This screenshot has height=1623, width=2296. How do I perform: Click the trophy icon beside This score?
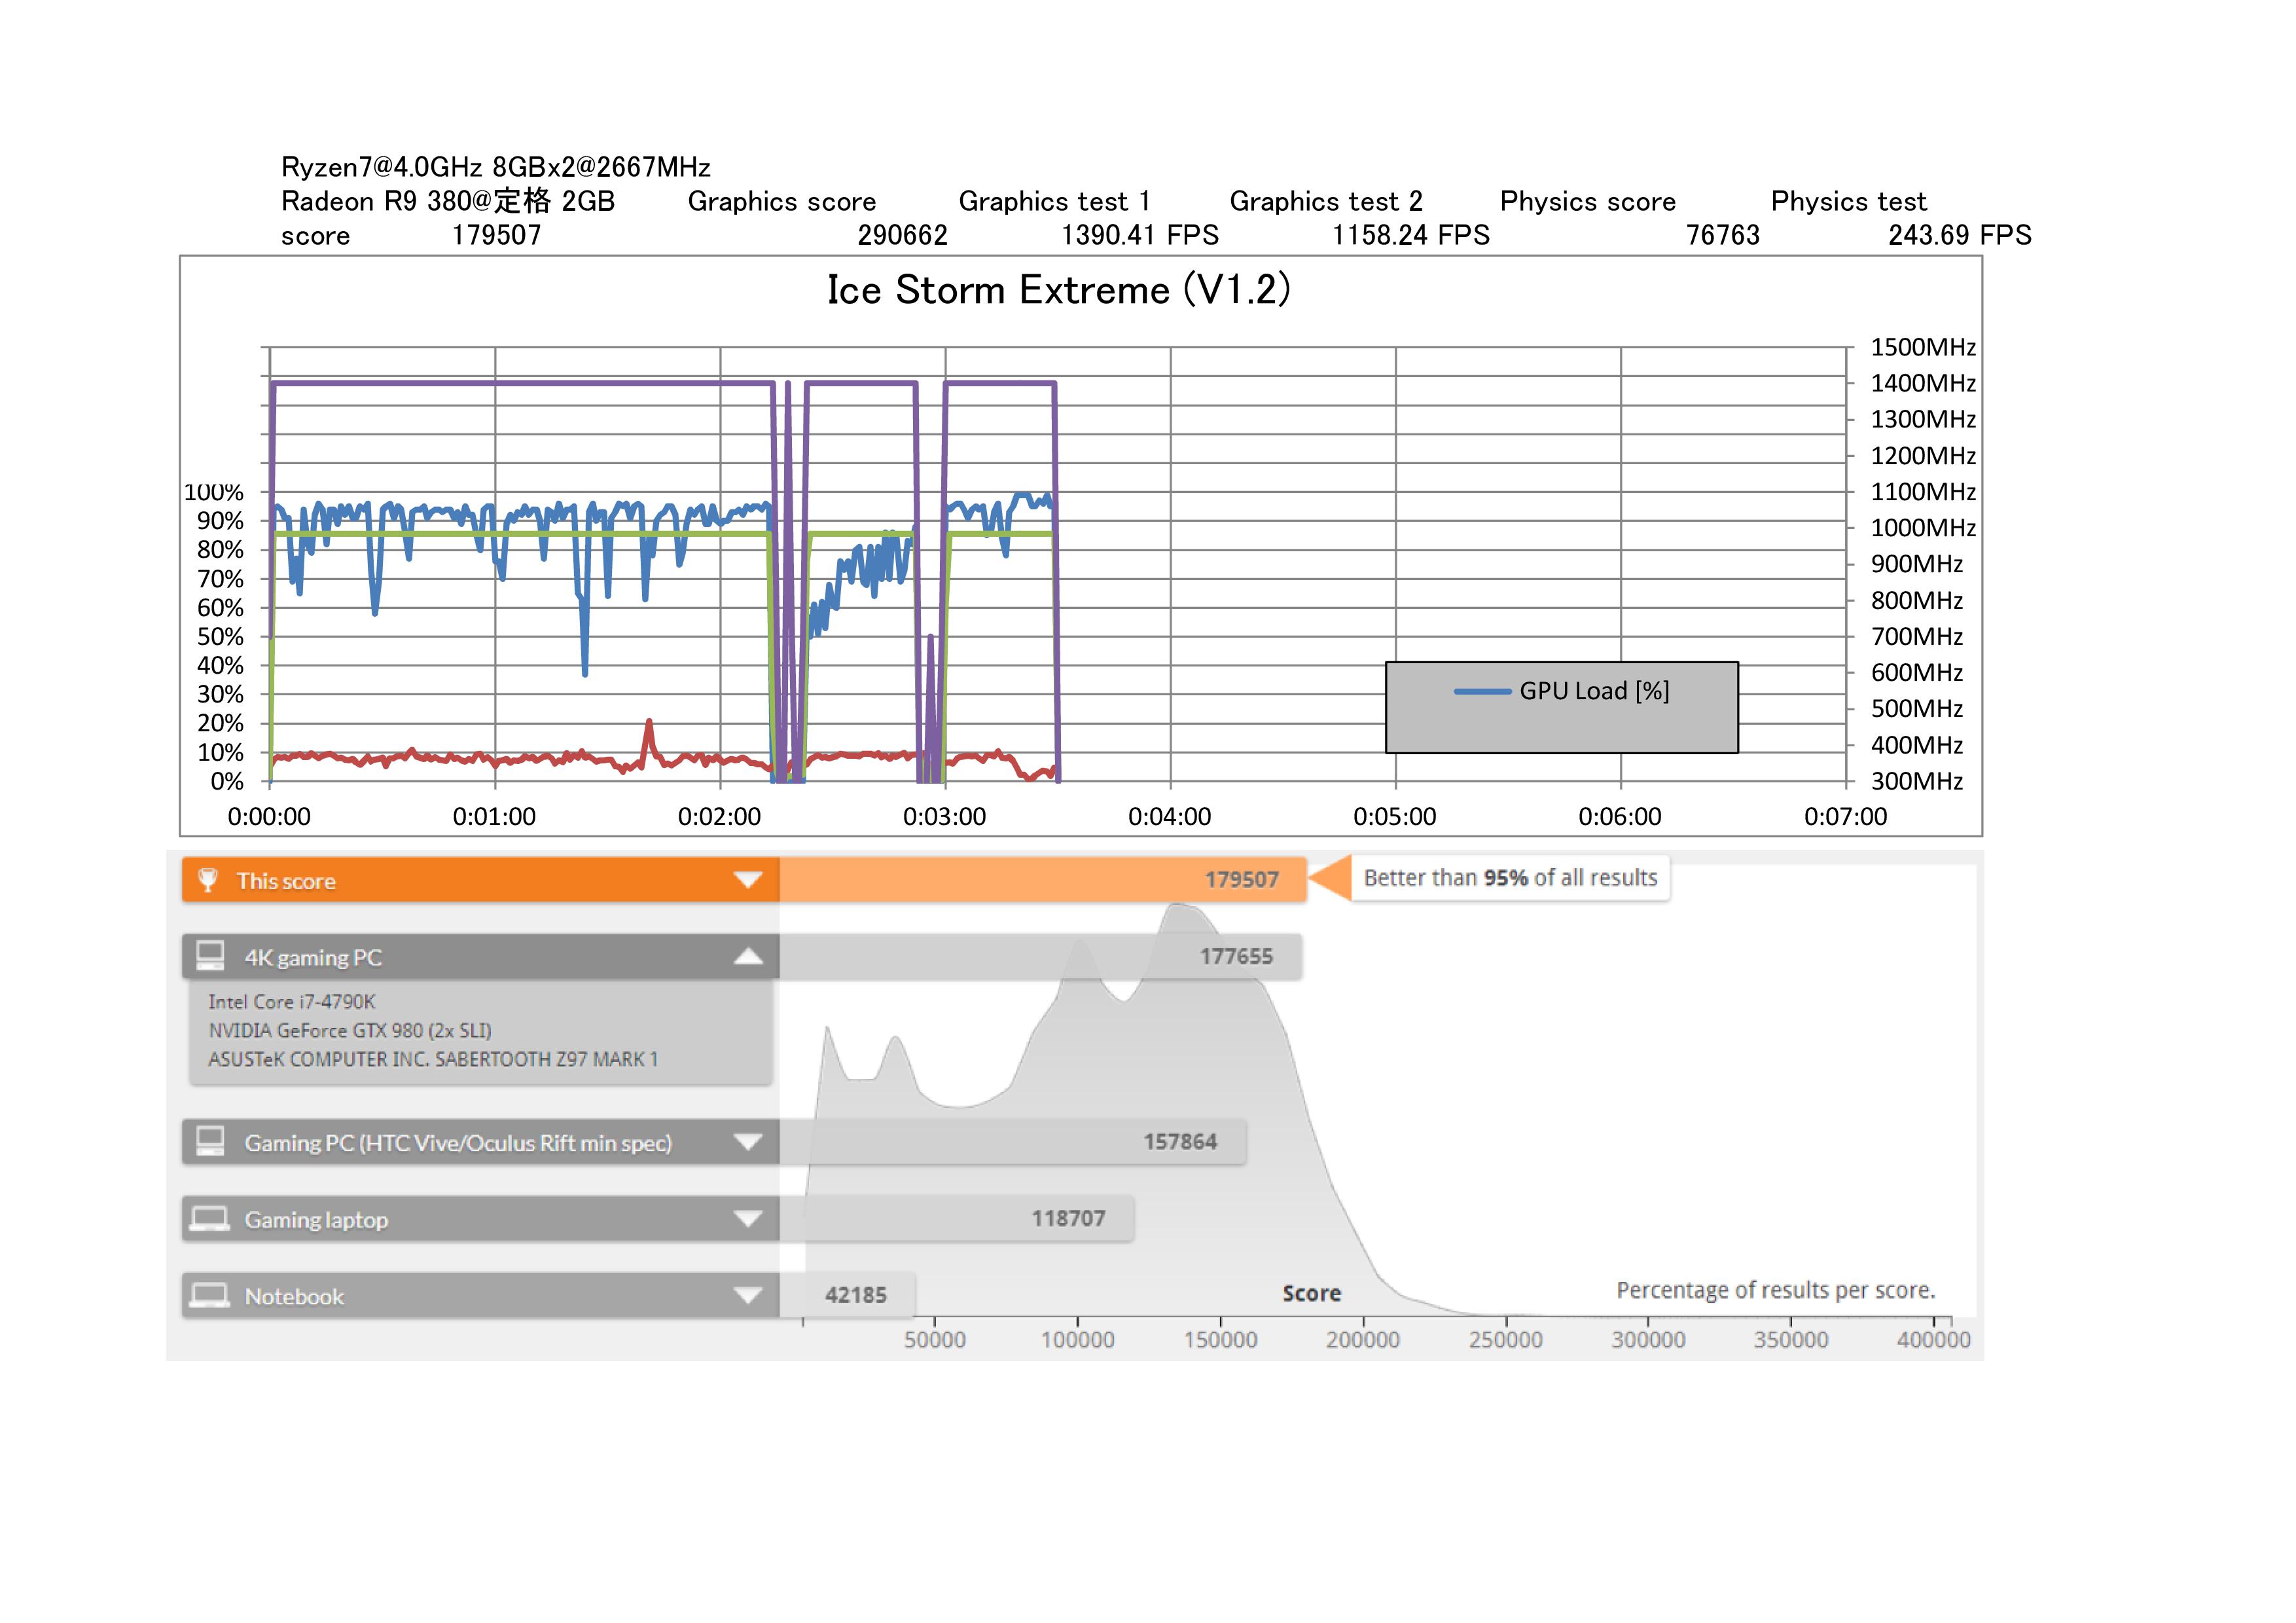(x=208, y=880)
